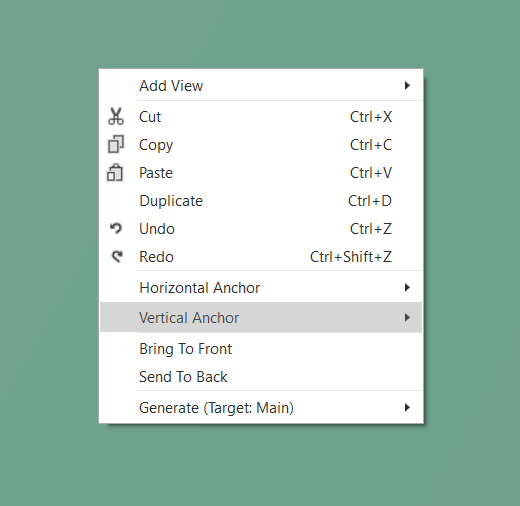Open the Generate (Target: Main) submenu arrow

point(407,407)
